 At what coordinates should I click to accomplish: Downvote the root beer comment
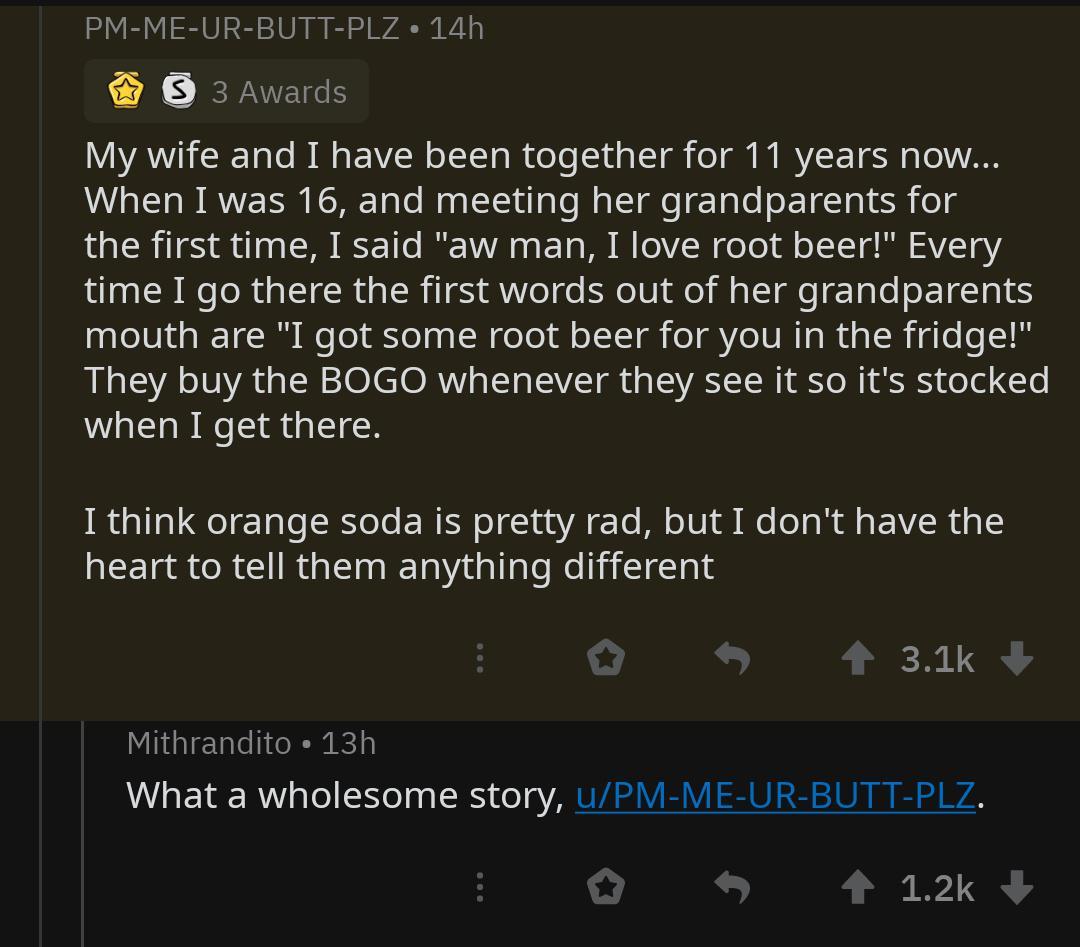click(x=1016, y=658)
